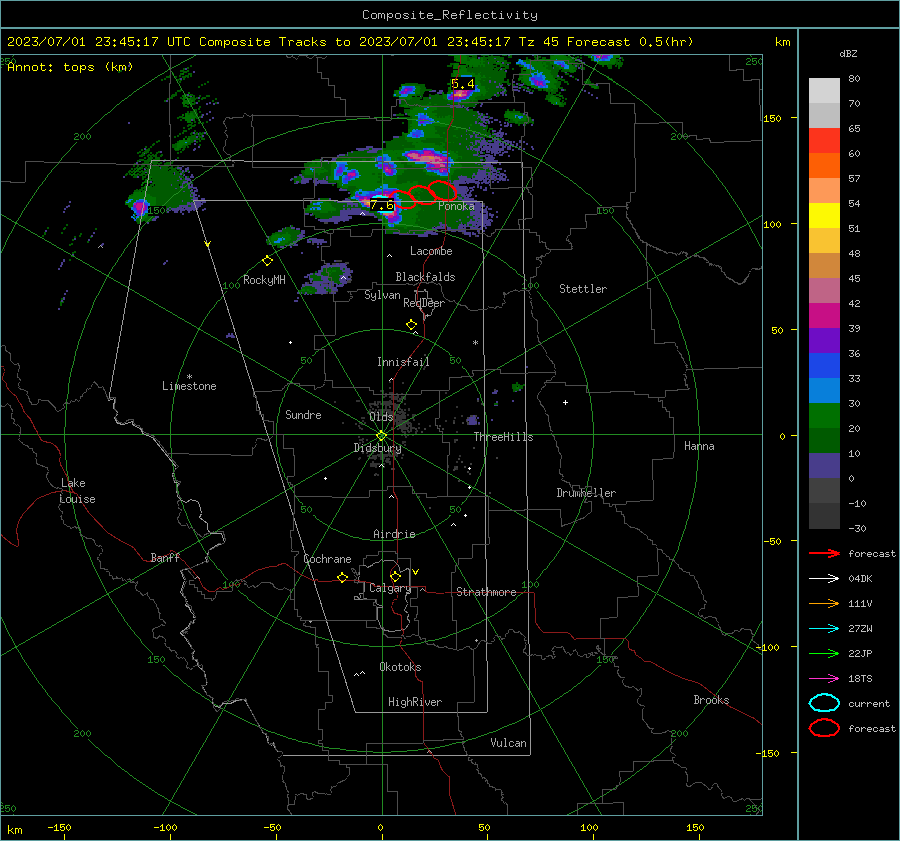Screen dimensions: 900x841
Task: Click the Hanna label
Action: click(x=699, y=446)
